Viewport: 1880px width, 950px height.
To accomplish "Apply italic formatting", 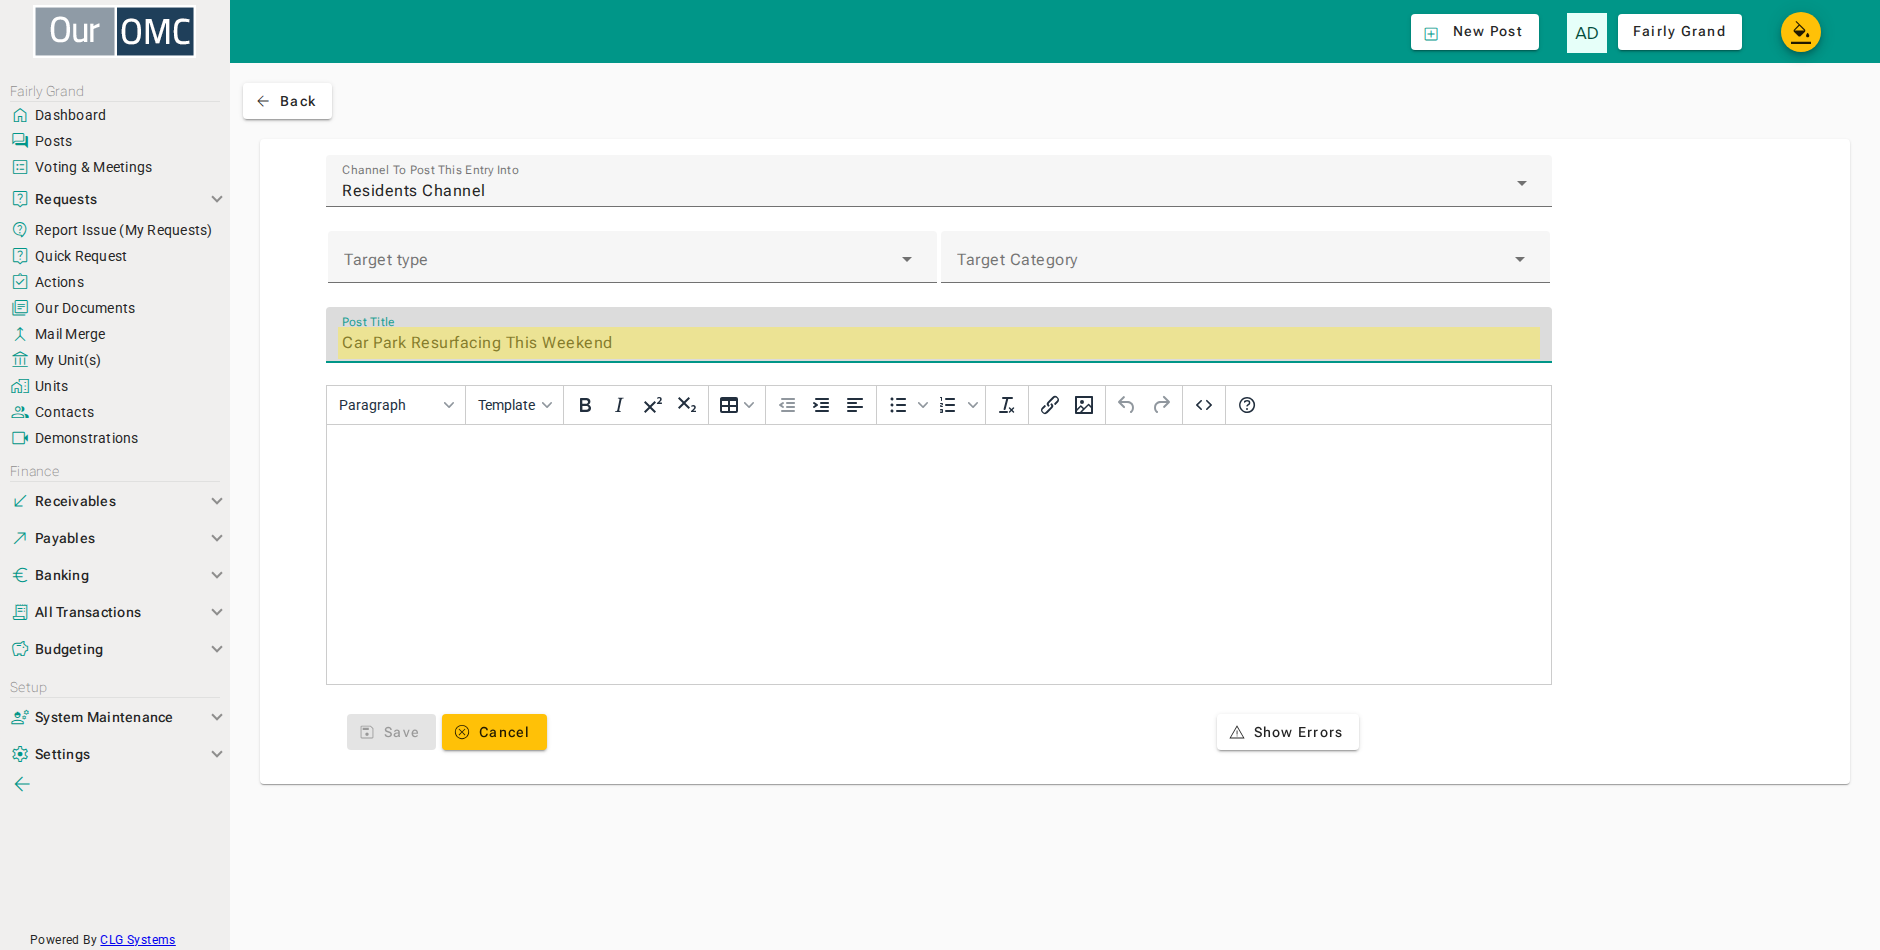I will pos(619,405).
